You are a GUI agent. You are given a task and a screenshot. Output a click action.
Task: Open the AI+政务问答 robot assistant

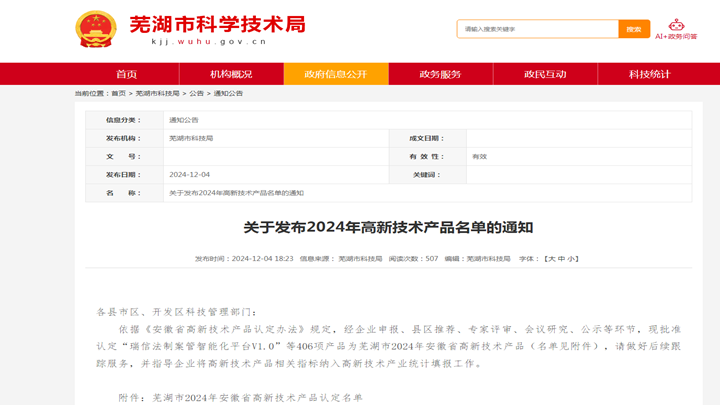[676, 29]
